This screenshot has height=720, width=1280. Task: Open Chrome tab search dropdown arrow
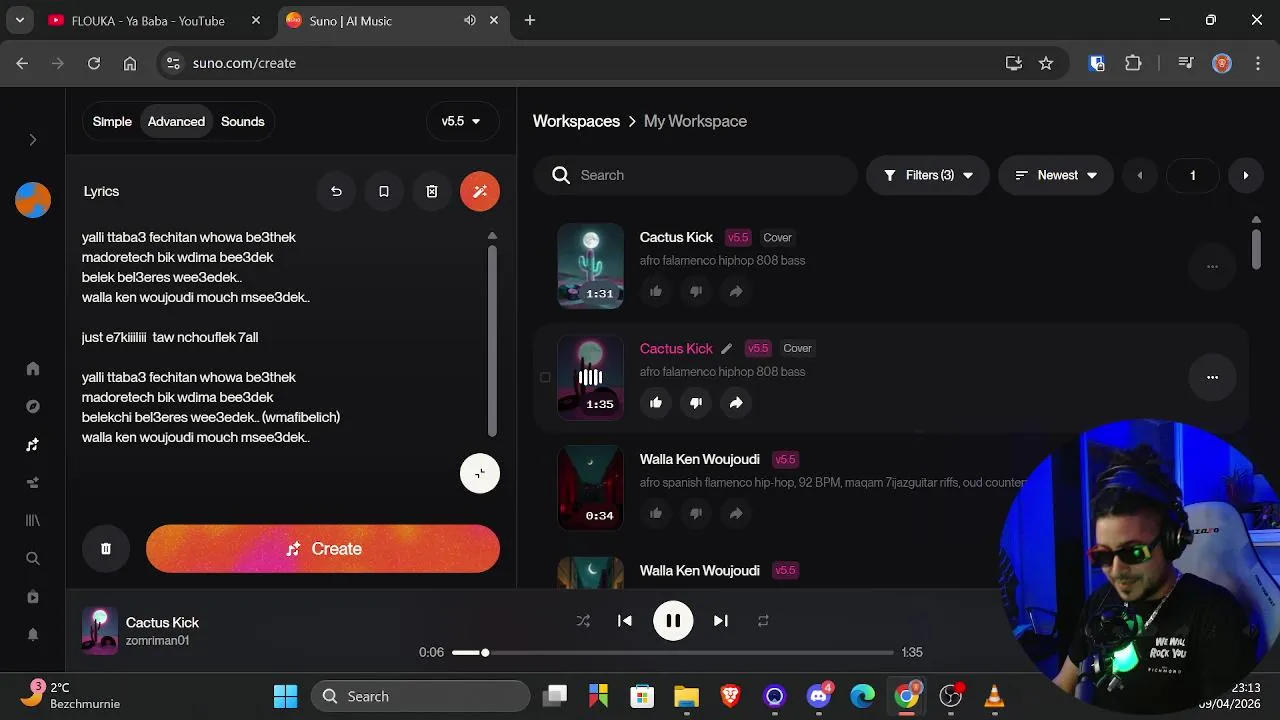pos(19,20)
